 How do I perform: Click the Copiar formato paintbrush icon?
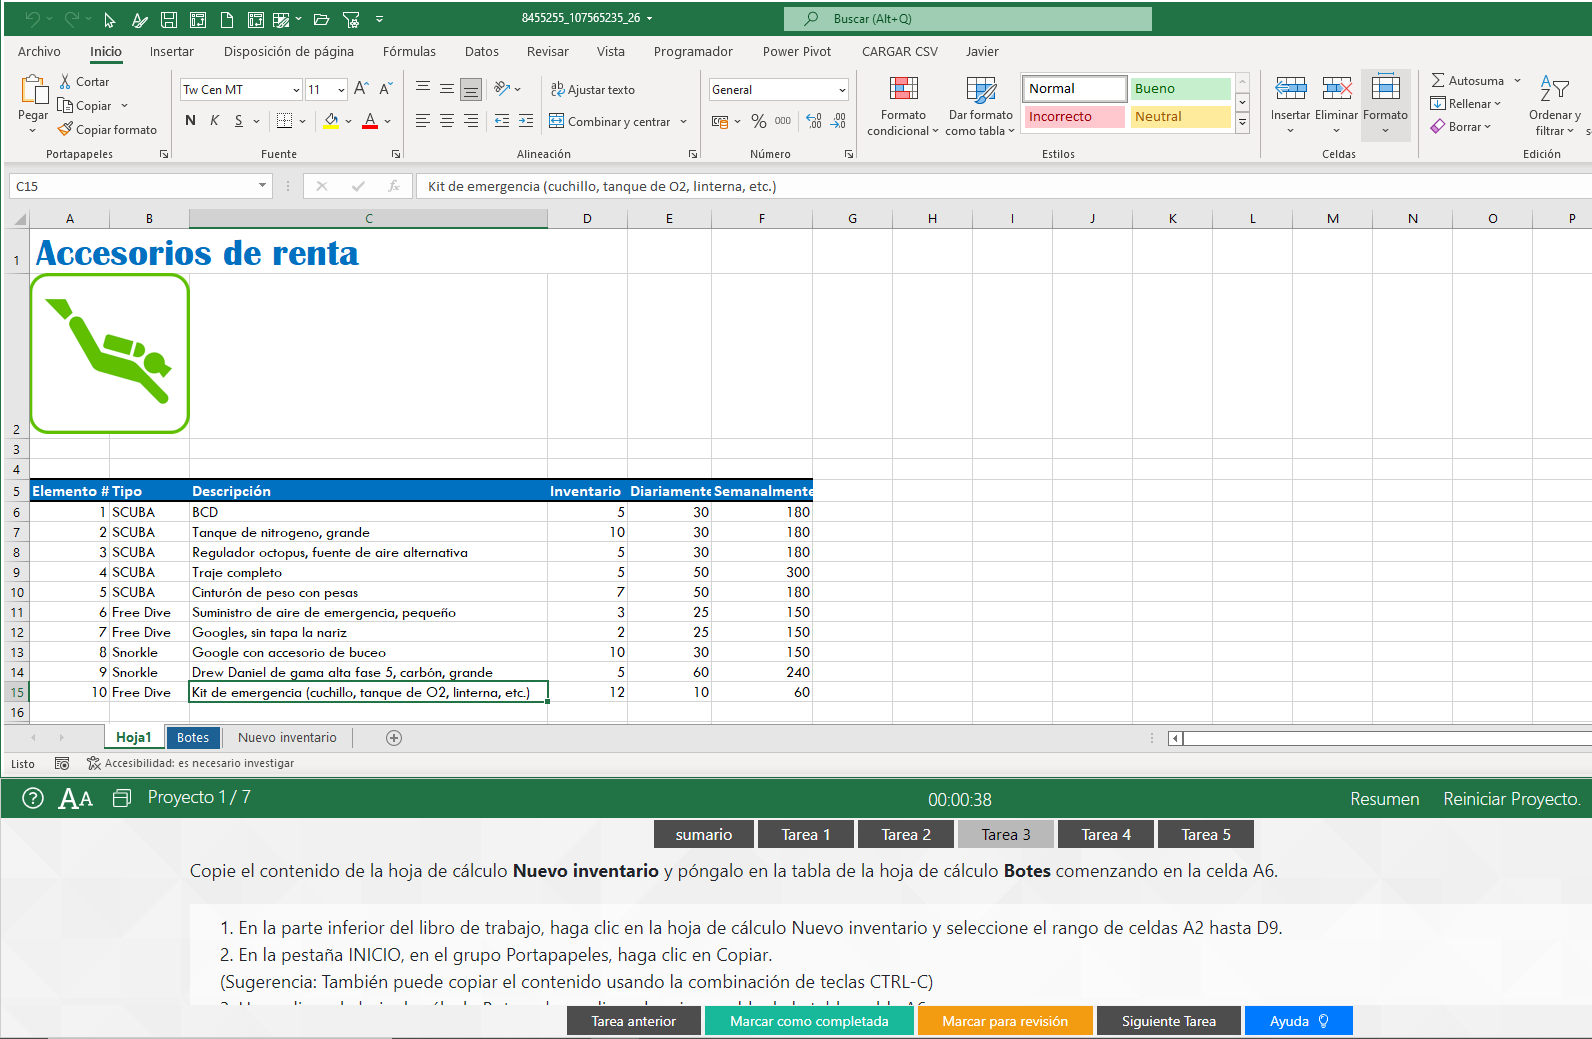65,129
